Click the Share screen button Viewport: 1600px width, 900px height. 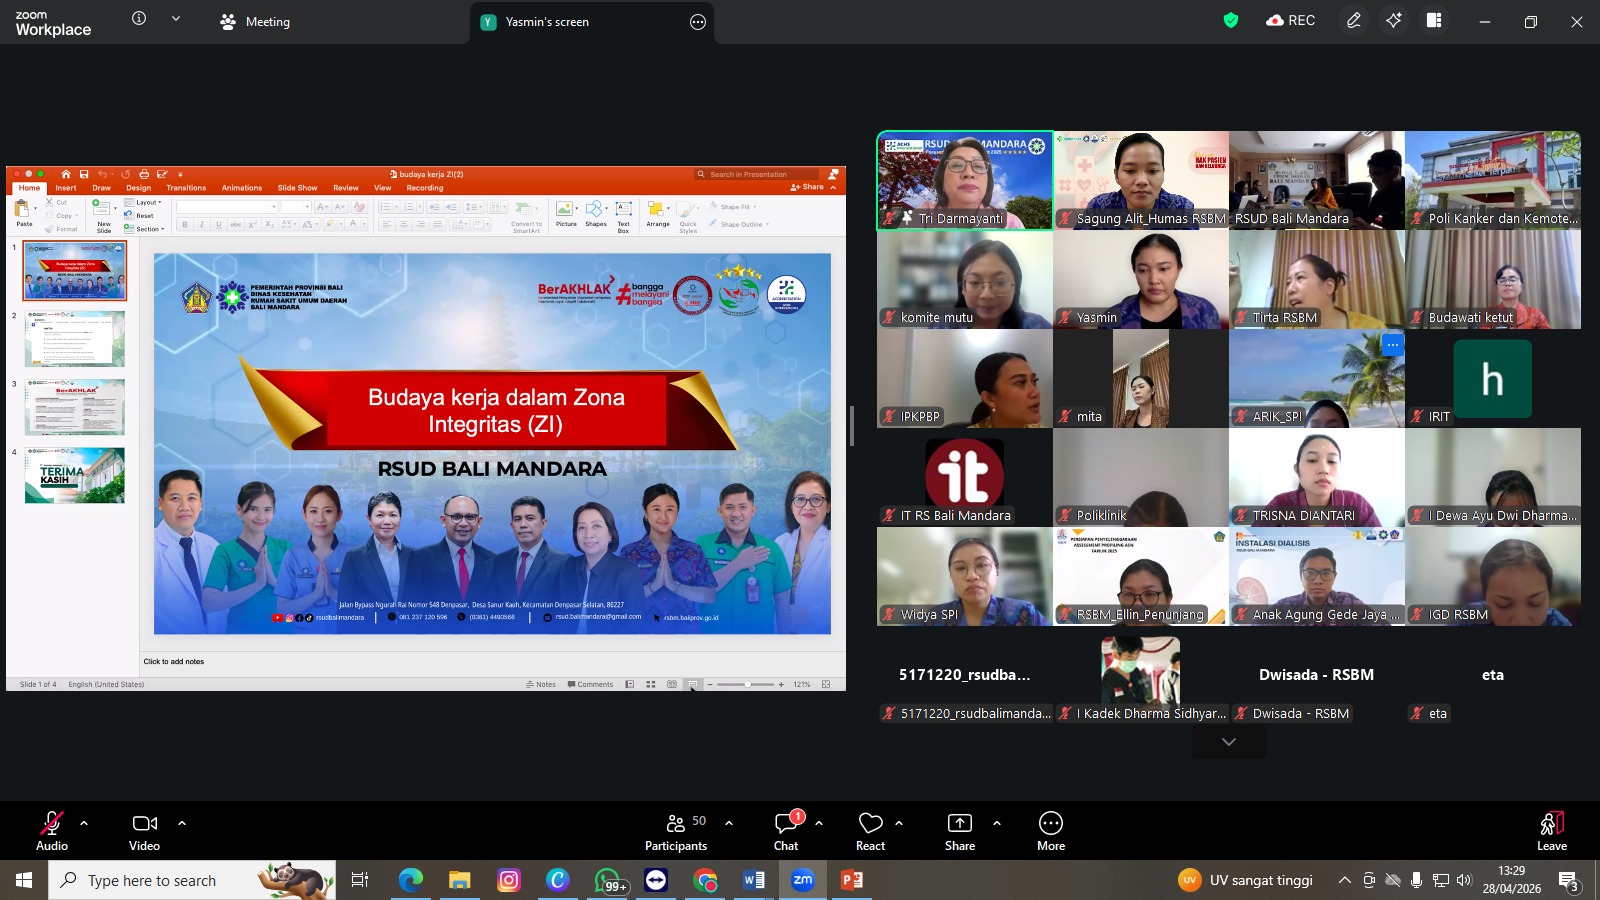[960, 831]
